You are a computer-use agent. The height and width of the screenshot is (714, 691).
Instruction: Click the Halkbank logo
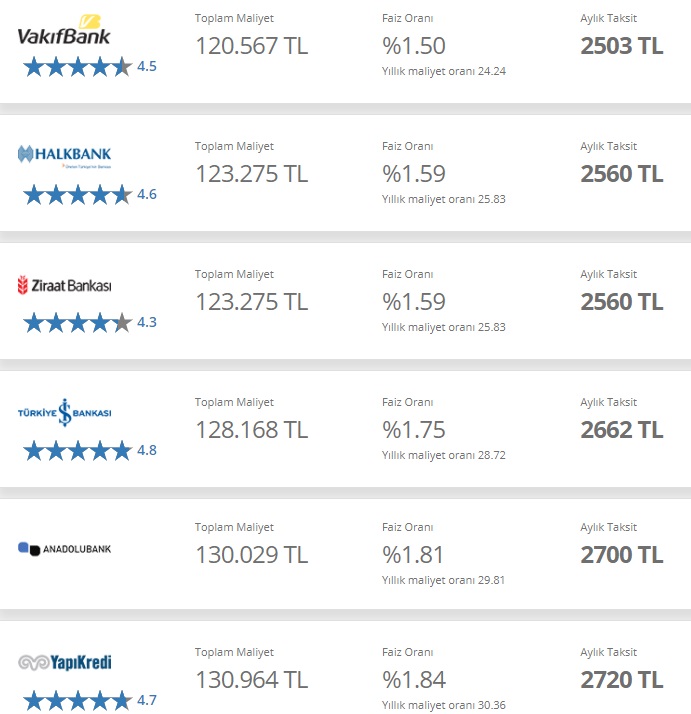pyautogui.click(x=64, y=155)
